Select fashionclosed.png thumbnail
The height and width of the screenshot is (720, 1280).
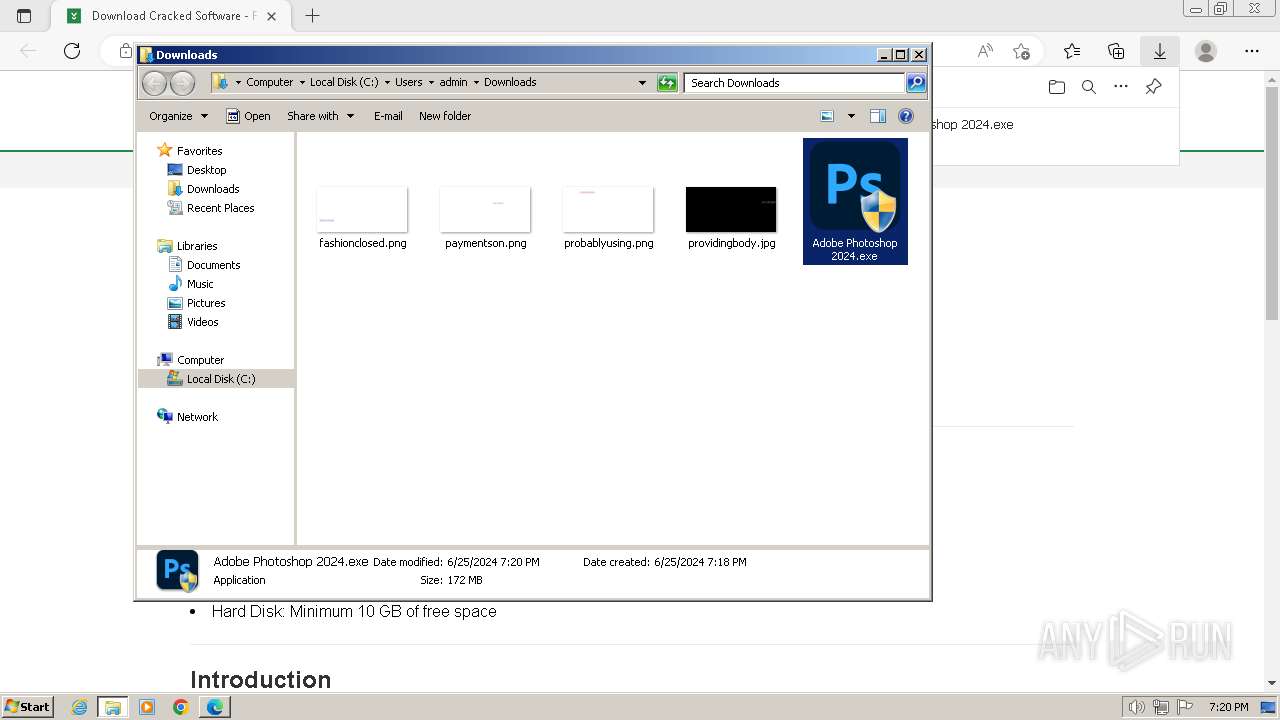coord(362,209)
